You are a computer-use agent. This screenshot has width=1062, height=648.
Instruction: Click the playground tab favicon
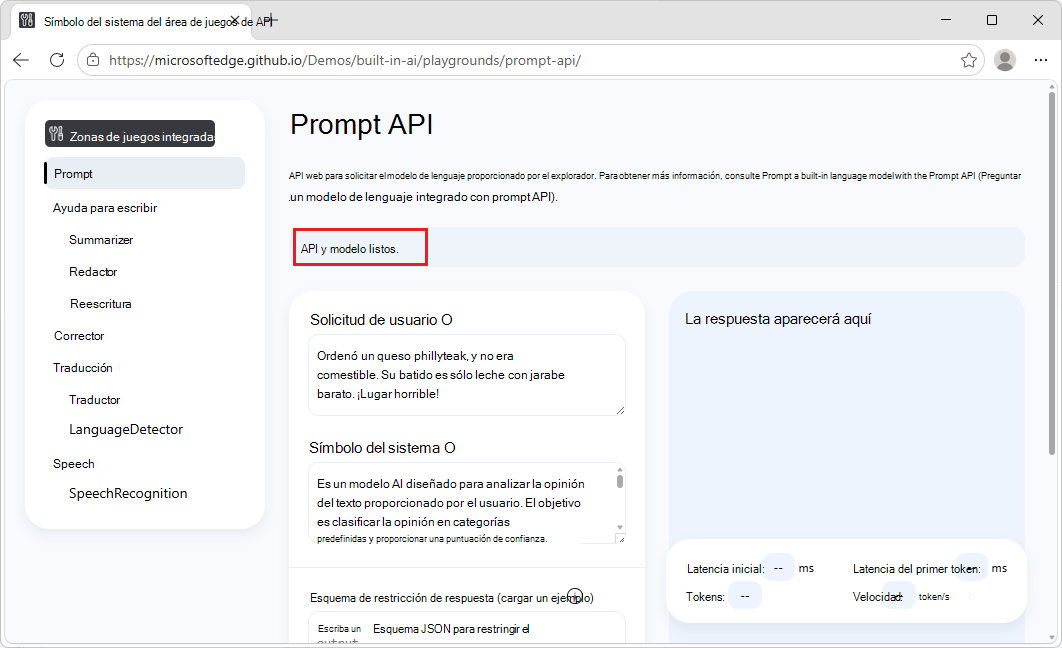click(x=27, y=20)
